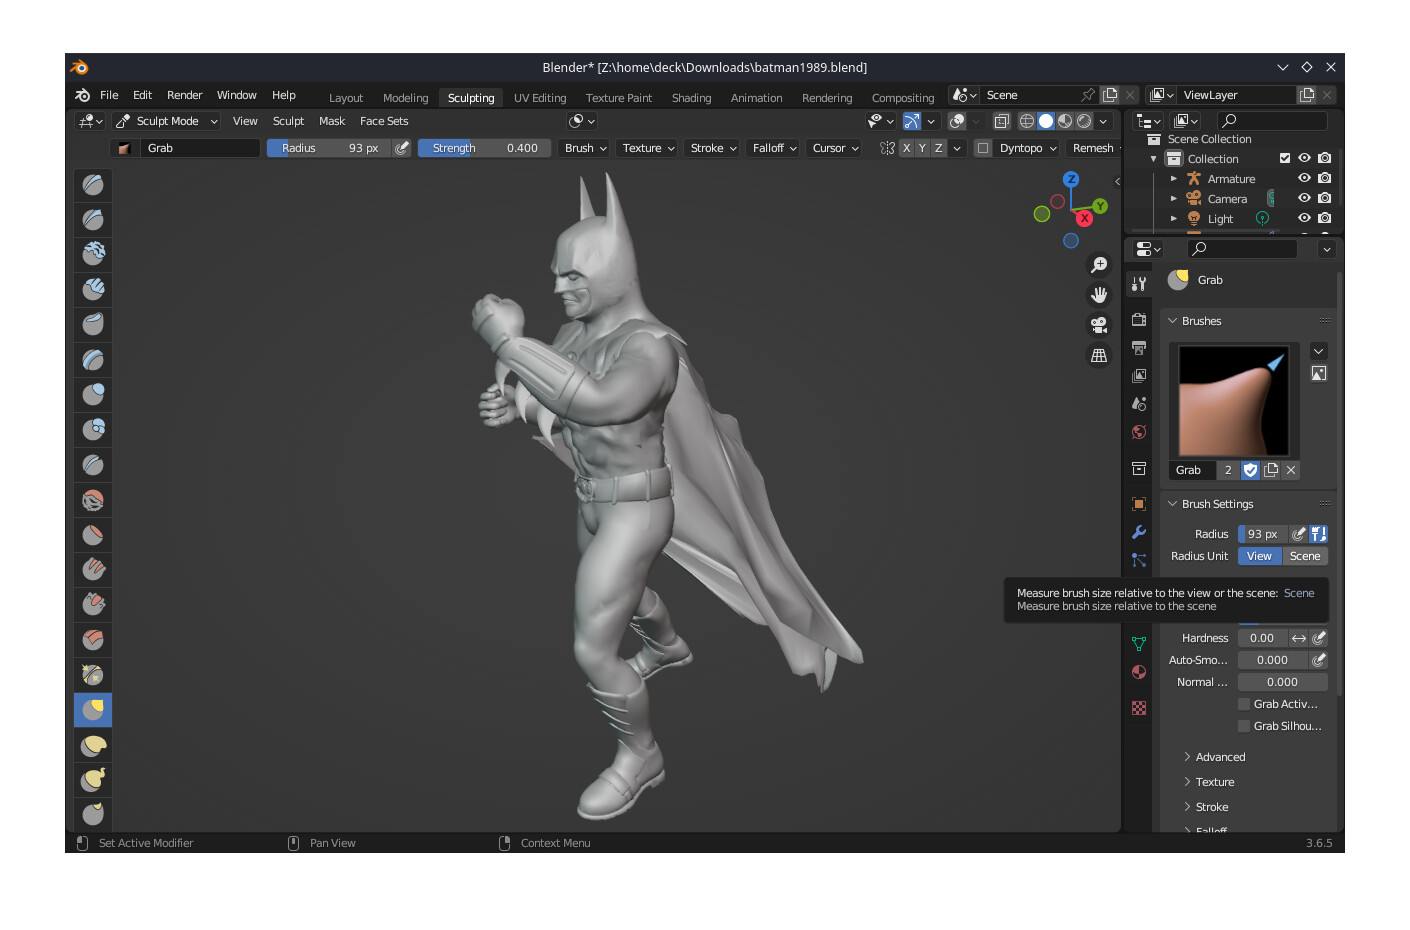The width and height of the screenshot is (1410, 930).
Task: Collapse the Brushes panel
Action: [x=1200, y=321]
